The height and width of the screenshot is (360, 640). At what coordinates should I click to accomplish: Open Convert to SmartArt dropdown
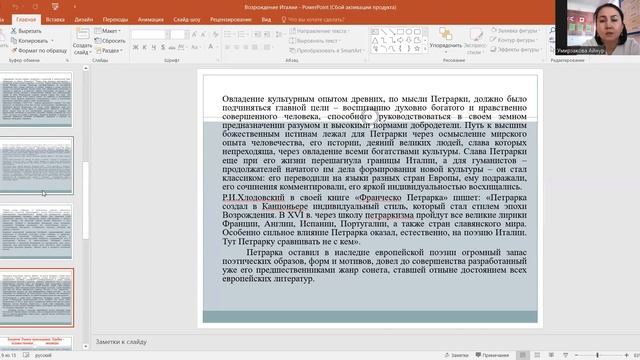327,51
